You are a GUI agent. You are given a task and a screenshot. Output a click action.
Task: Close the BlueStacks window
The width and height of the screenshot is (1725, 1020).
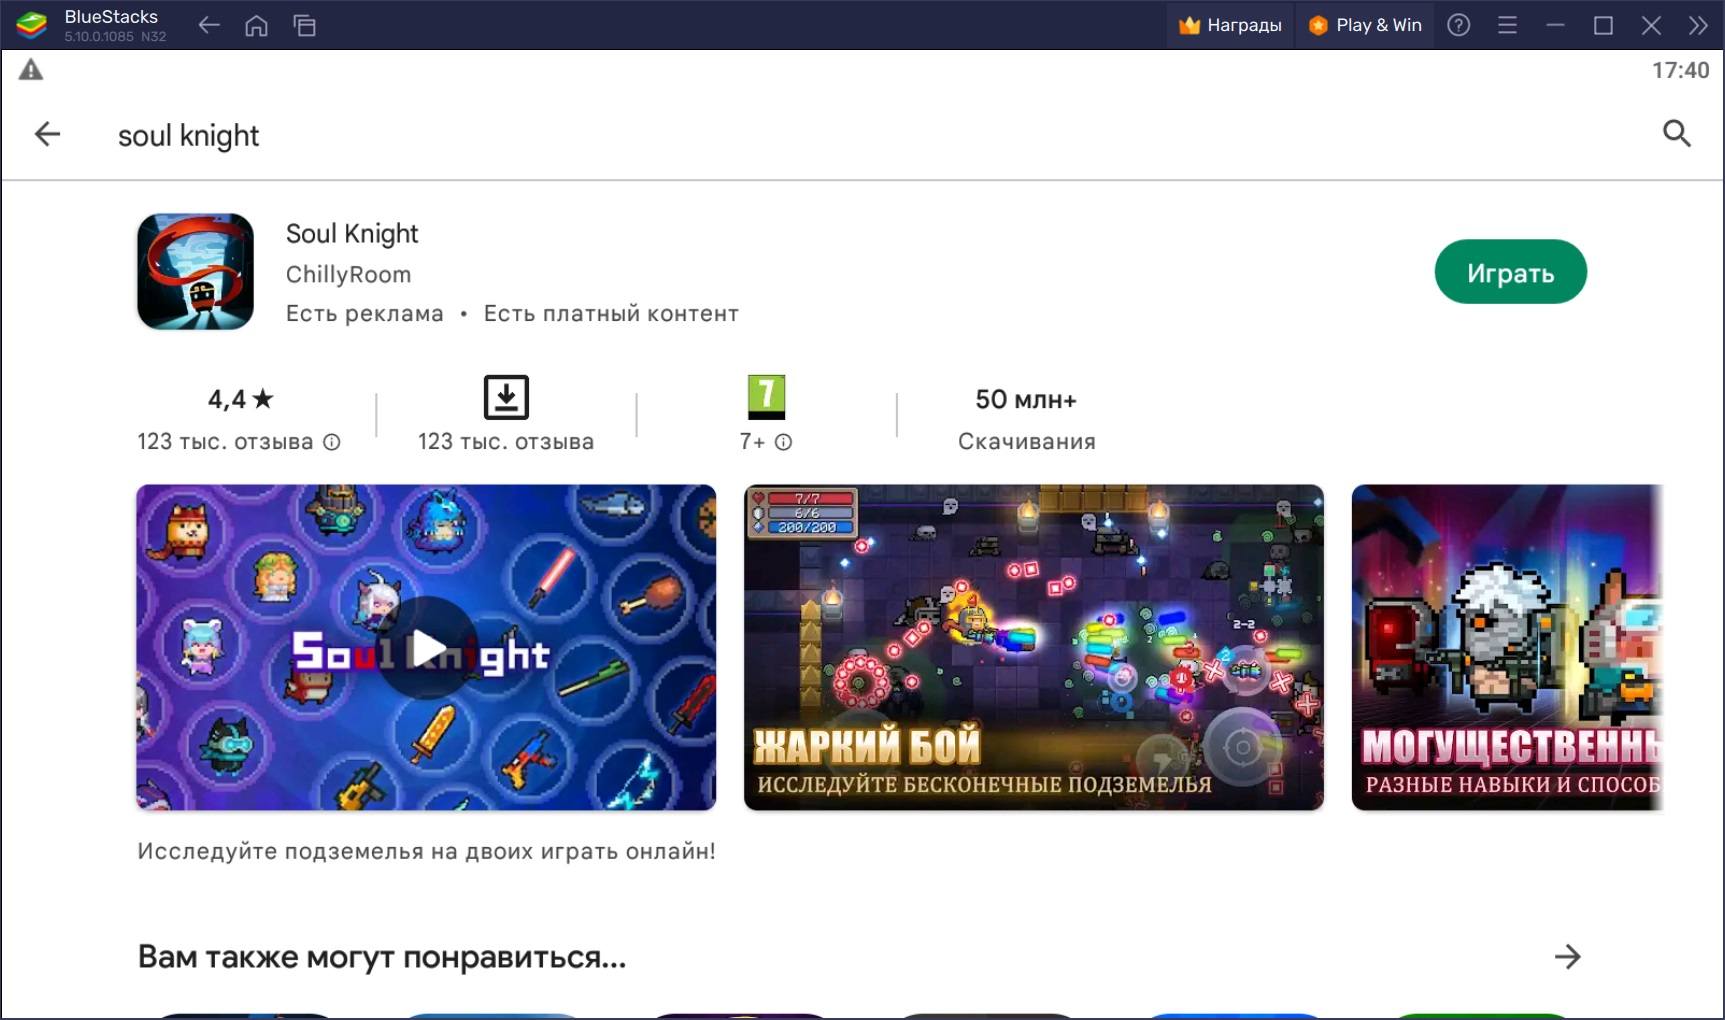[x=1651, y=25]
